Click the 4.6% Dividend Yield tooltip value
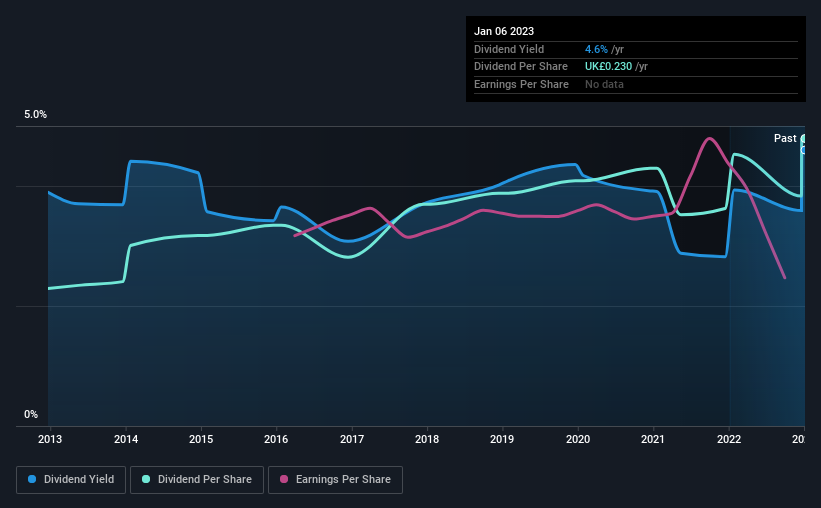The image size is (821, 508). coord(596,49)
